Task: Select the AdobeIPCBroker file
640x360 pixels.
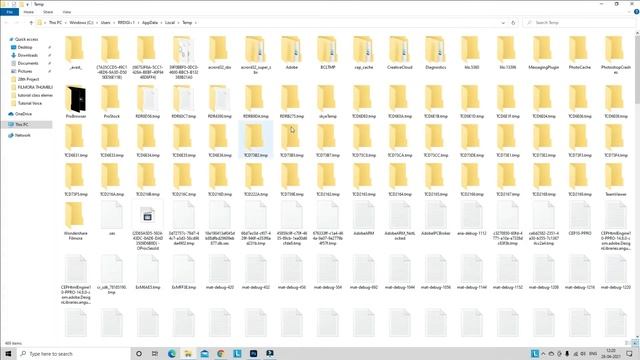Action: 436,218
